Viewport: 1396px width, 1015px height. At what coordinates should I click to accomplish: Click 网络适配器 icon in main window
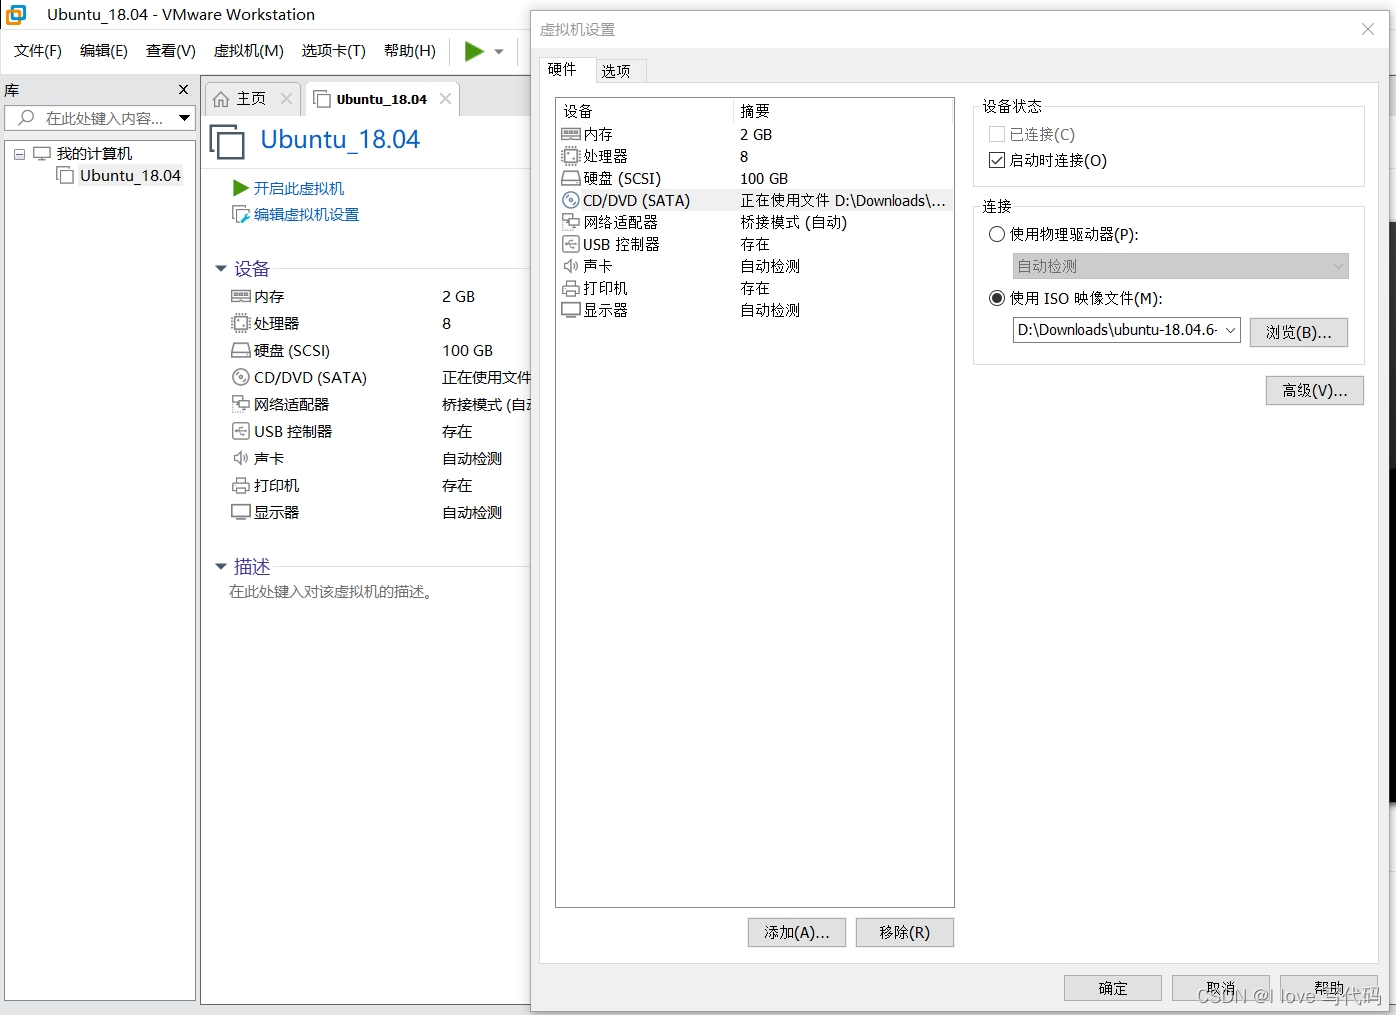coord(240,404)
